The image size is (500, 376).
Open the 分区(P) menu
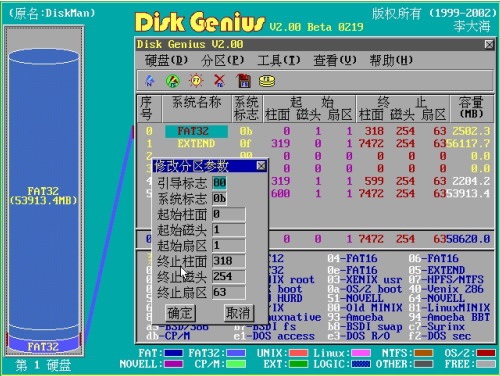pos(223,60)
